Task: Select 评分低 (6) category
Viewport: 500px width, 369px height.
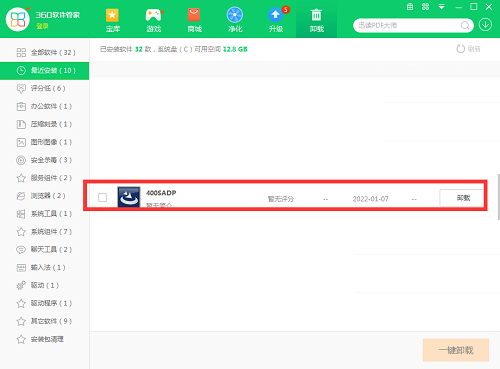Action: (45, 88)
